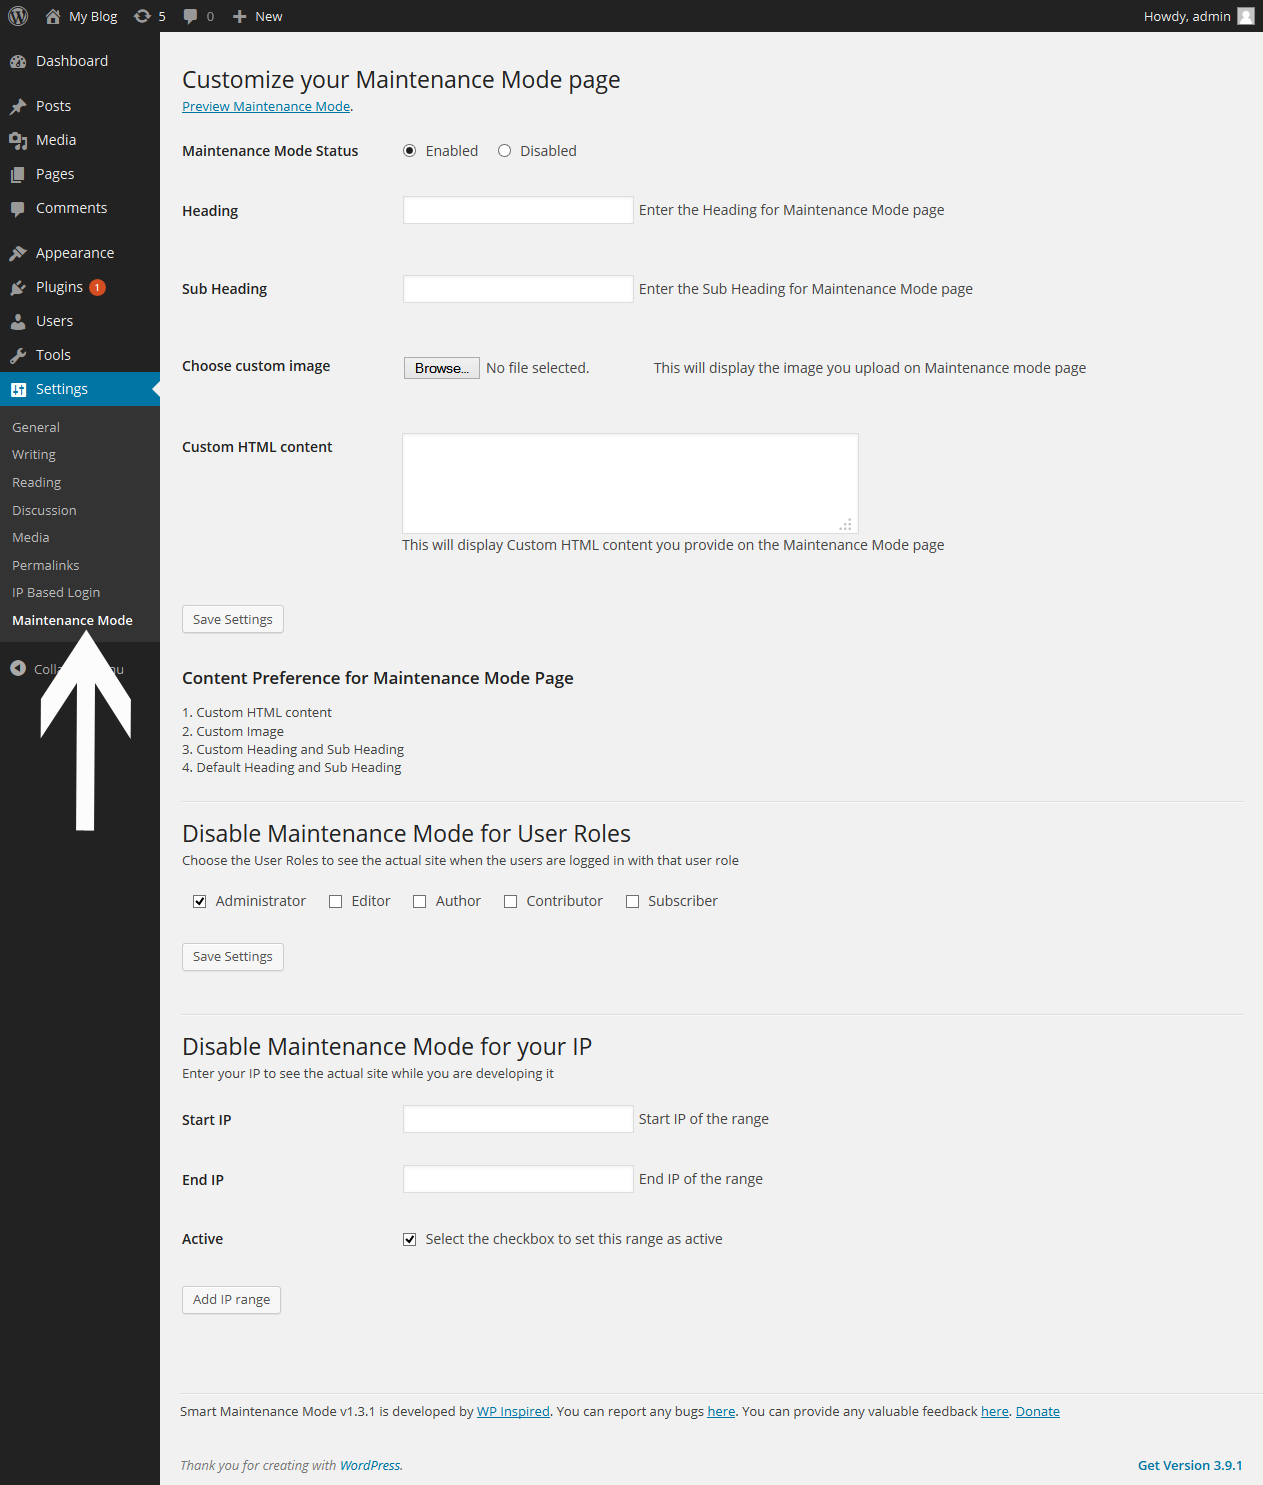Click the Sub Heading input field
1263x1485 pixels.
[x=518, y=289]
